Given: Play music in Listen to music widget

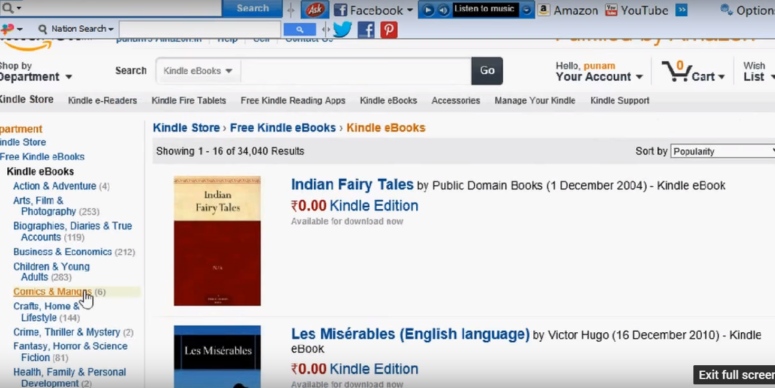Looking at the screenshot, I should pyautogui.click(x=428, y=10).
